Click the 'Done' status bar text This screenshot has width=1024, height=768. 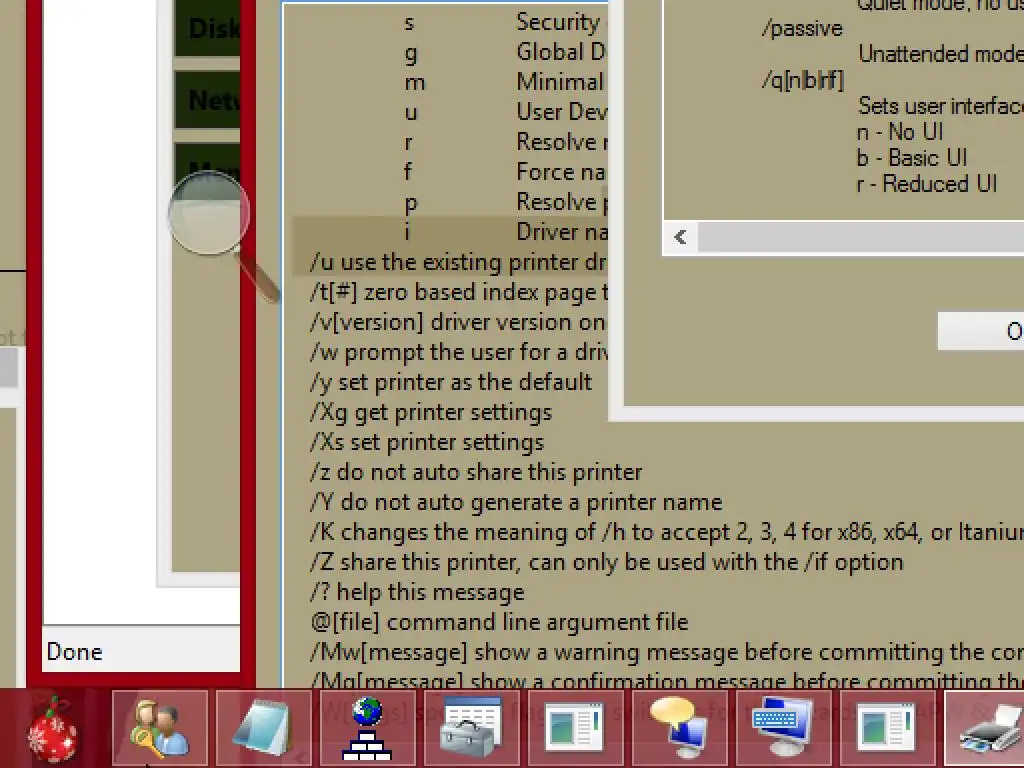[74, 652]
